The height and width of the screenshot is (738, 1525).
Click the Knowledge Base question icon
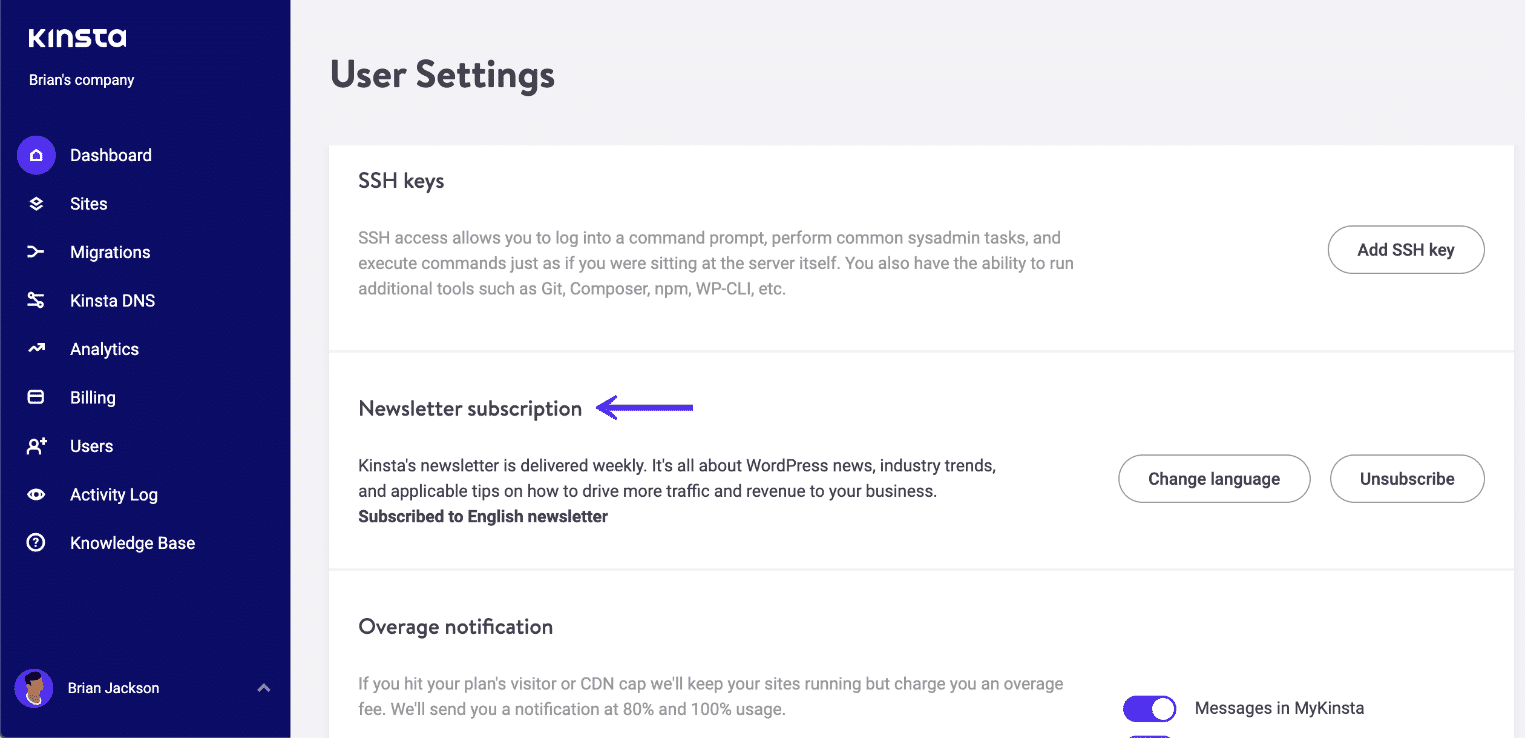pos(36,543)
